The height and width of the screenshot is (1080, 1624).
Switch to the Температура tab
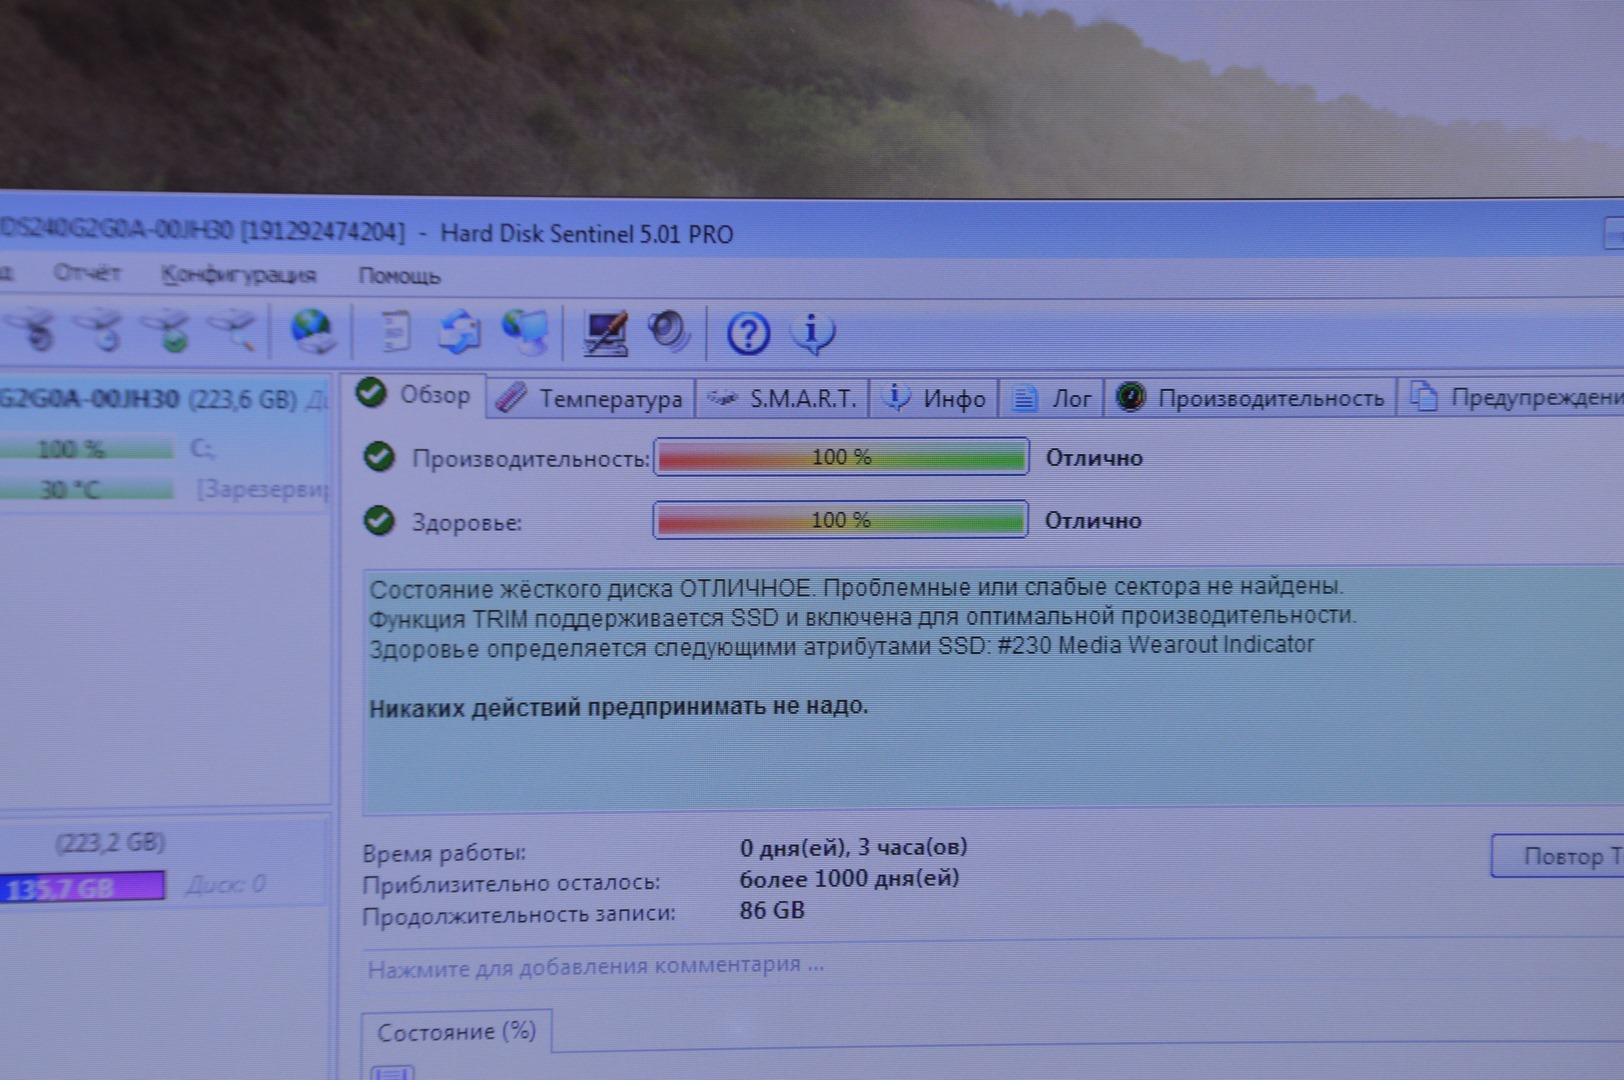pyautogui.click(x=591, y=399)
